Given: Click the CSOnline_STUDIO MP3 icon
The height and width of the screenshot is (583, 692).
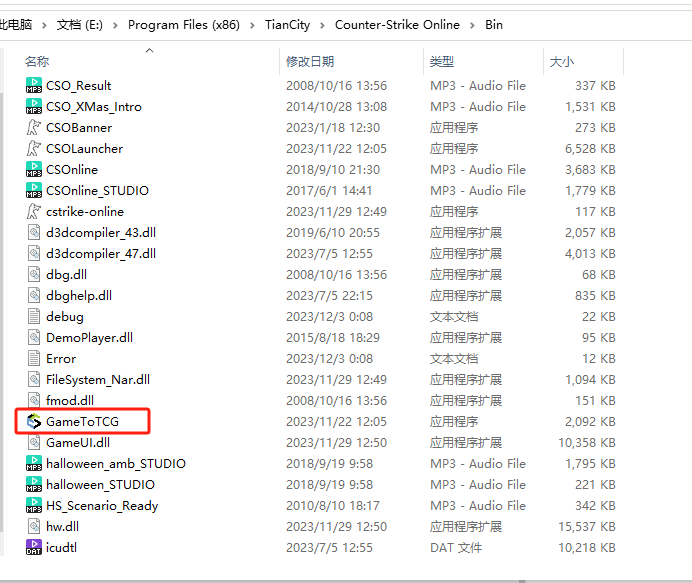Looking at the screenshot, I should click(34, 190).
